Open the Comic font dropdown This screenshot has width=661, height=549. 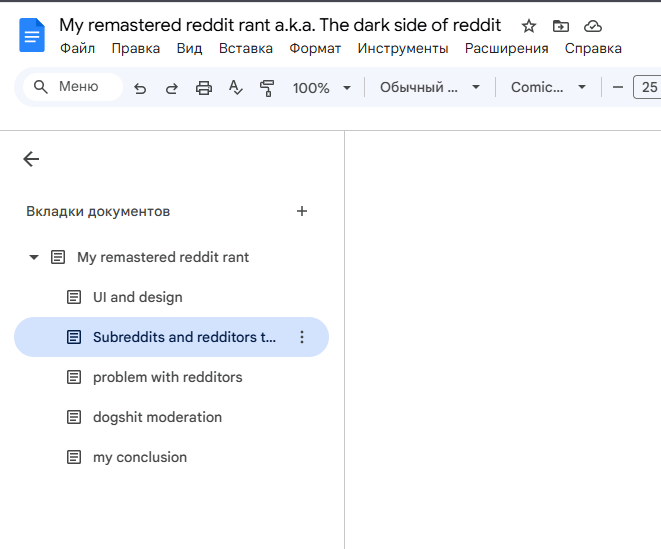(548, 87)
